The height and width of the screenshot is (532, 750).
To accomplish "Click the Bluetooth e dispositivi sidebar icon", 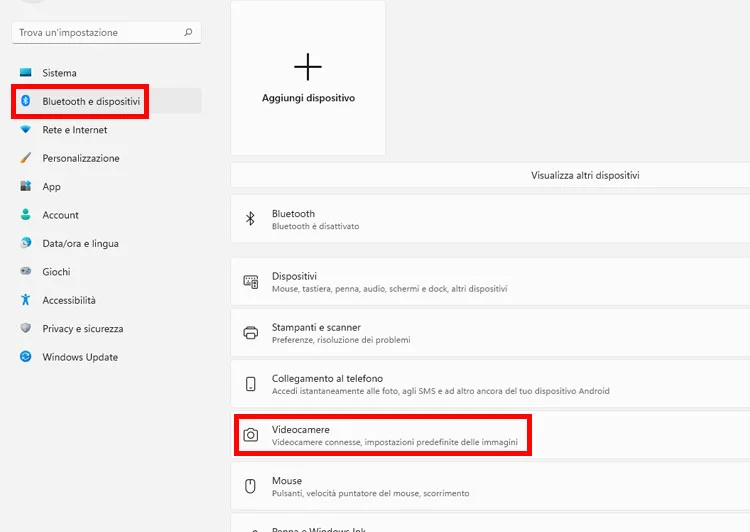I will coord(26,101).
